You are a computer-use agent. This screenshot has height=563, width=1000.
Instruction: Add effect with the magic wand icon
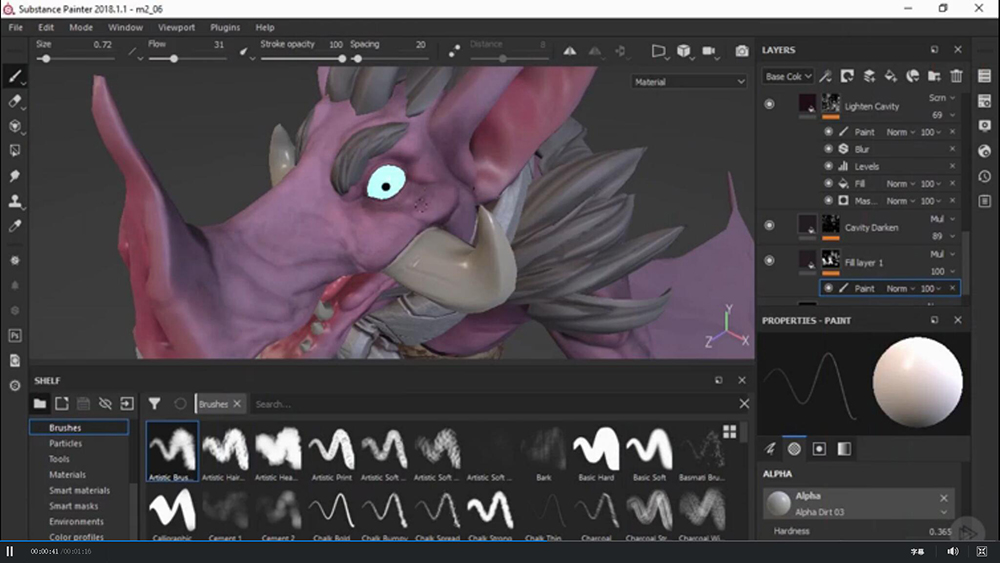tap(825, 77)
